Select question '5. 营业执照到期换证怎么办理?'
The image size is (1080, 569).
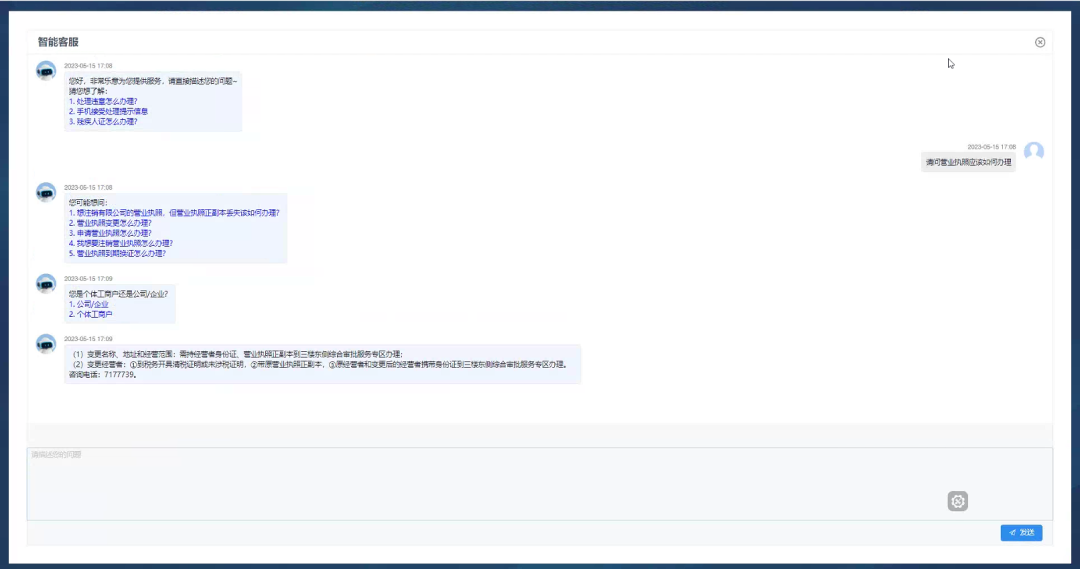[x=117, y=254]
